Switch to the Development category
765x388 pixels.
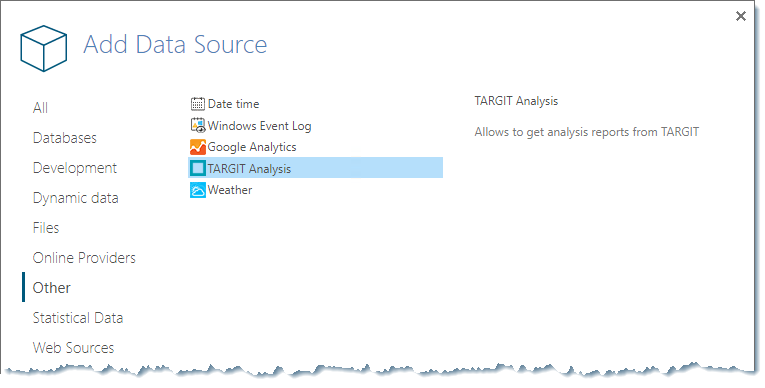click(75, 168)
